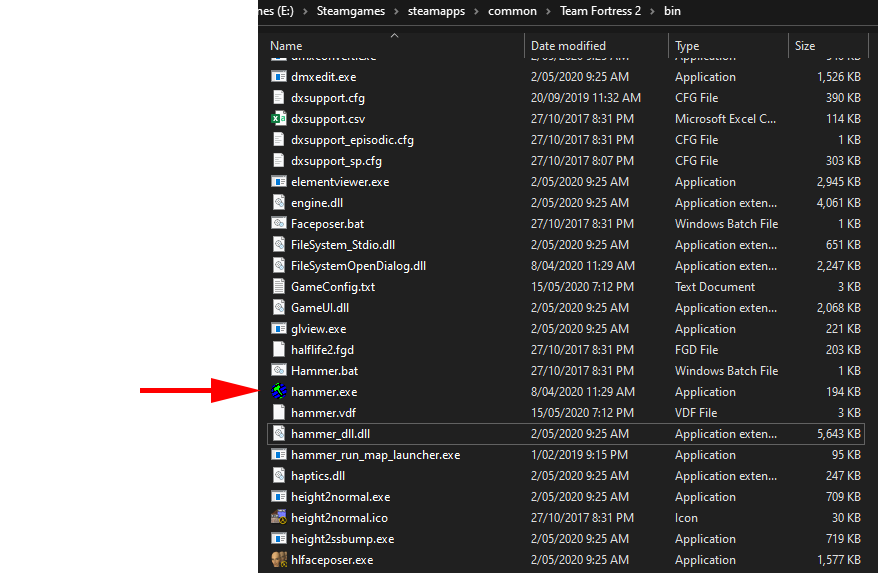Click the engine.dll file icon
Screen dimensions: 878x573
tap(279, 203)
